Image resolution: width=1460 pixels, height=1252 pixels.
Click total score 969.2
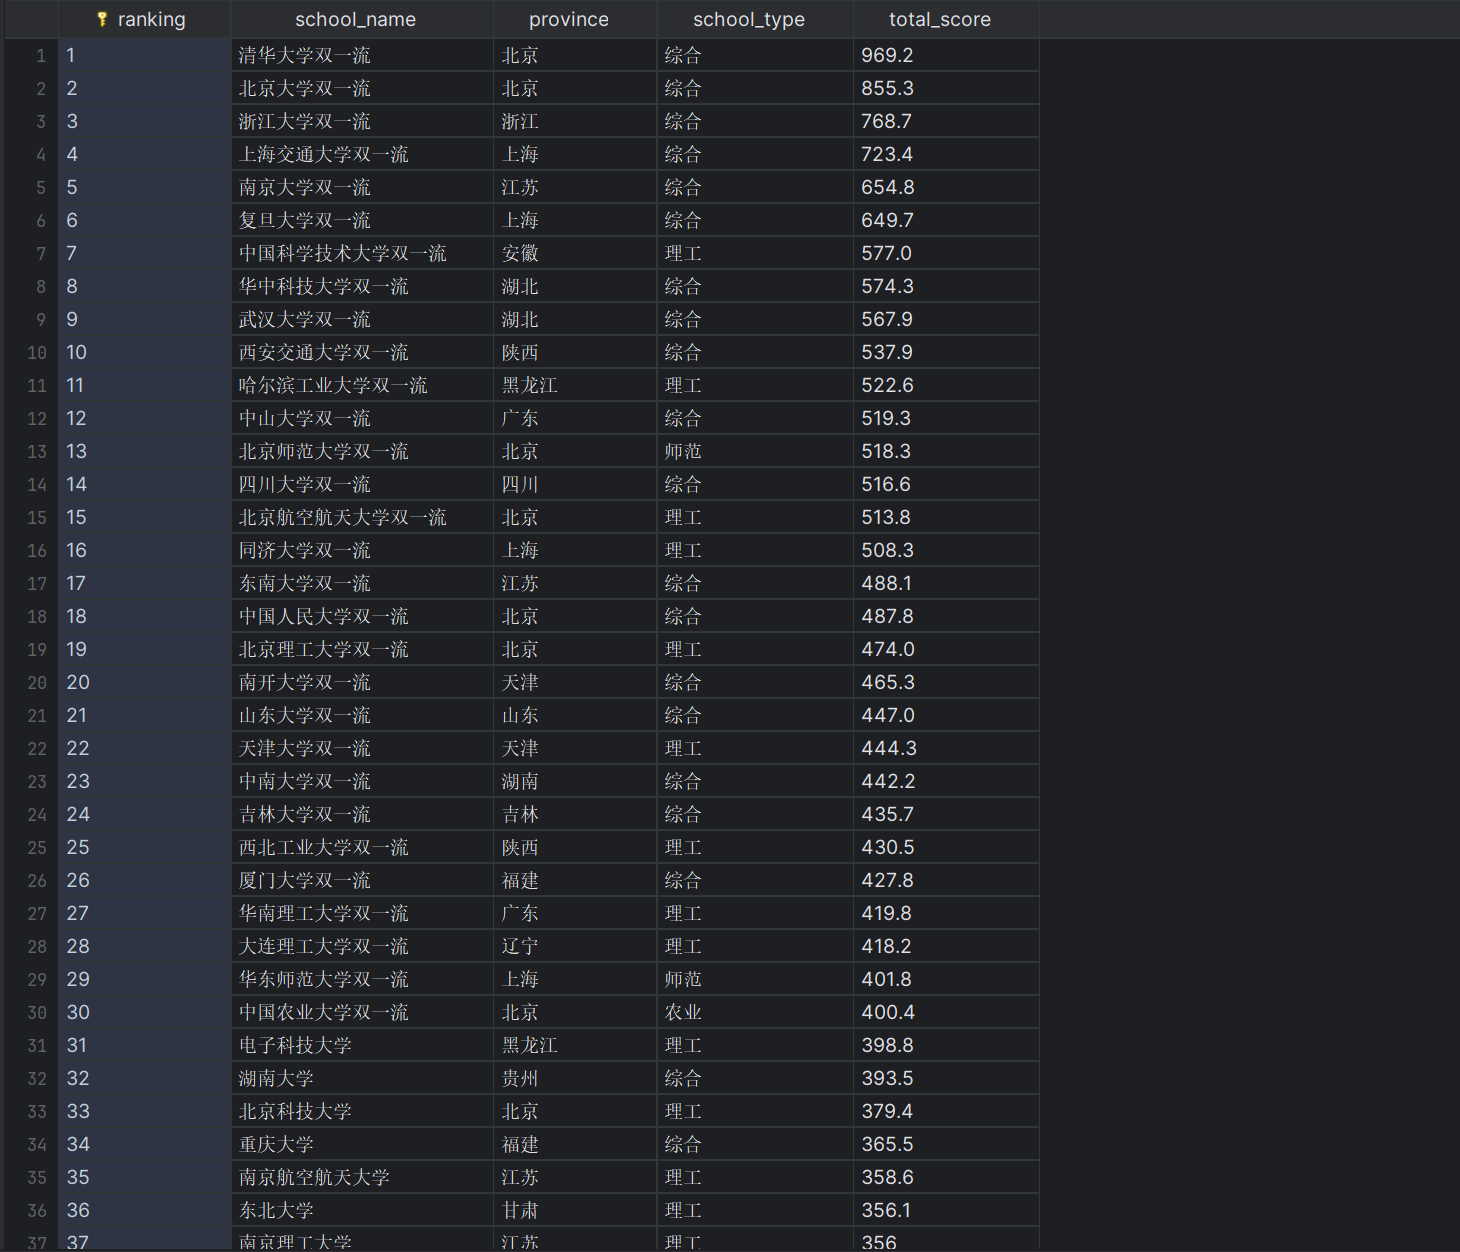pos(946,55)
